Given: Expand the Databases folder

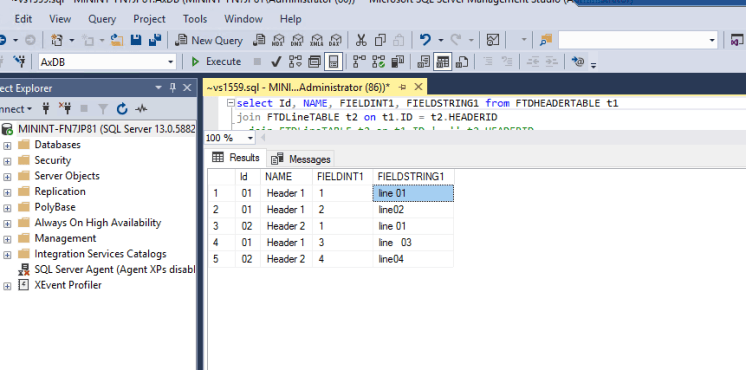Looking at the screenshot, I should click(x=7, y=145).
